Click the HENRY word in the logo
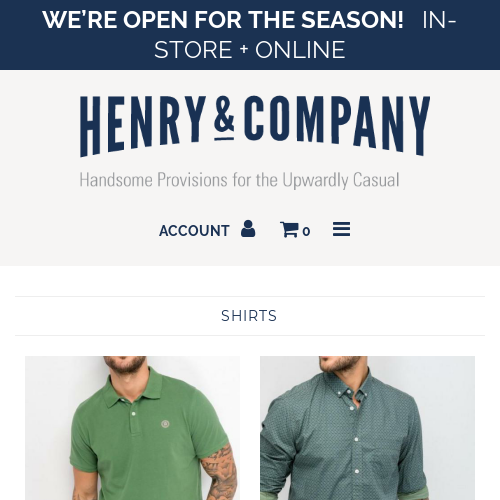Screen dimensions: 500x500 click(x=143, y=125)
